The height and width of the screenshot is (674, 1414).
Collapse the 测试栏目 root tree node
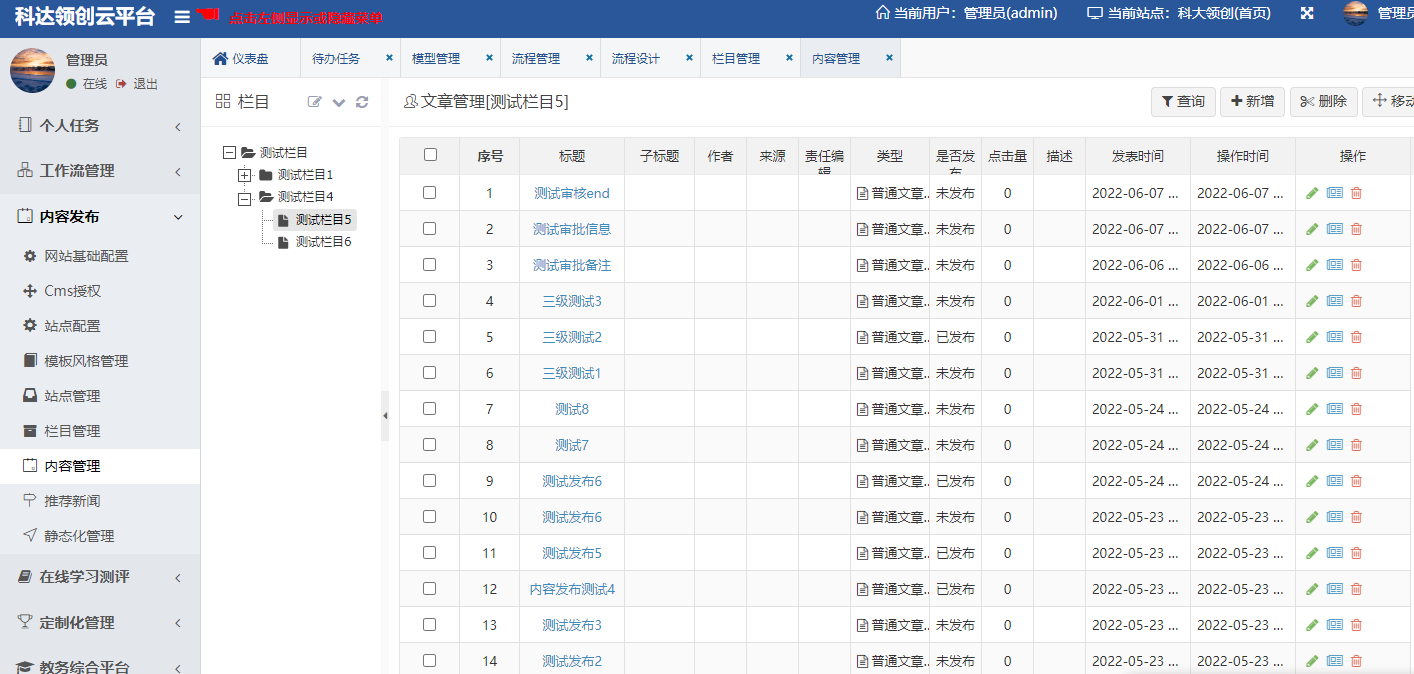(229, 153)
